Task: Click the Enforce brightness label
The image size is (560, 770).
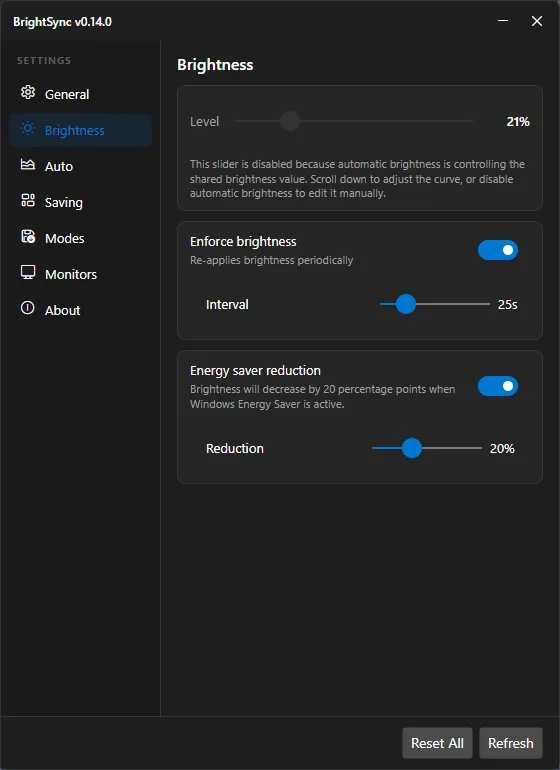Action: tap(243, 242)
